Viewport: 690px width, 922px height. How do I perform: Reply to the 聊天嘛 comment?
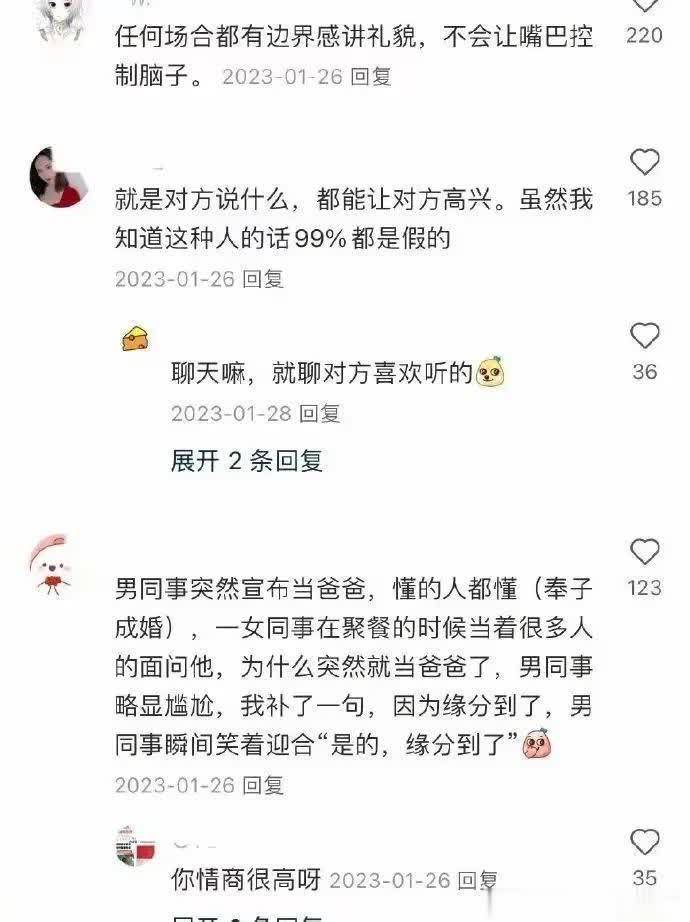[320, 413]
